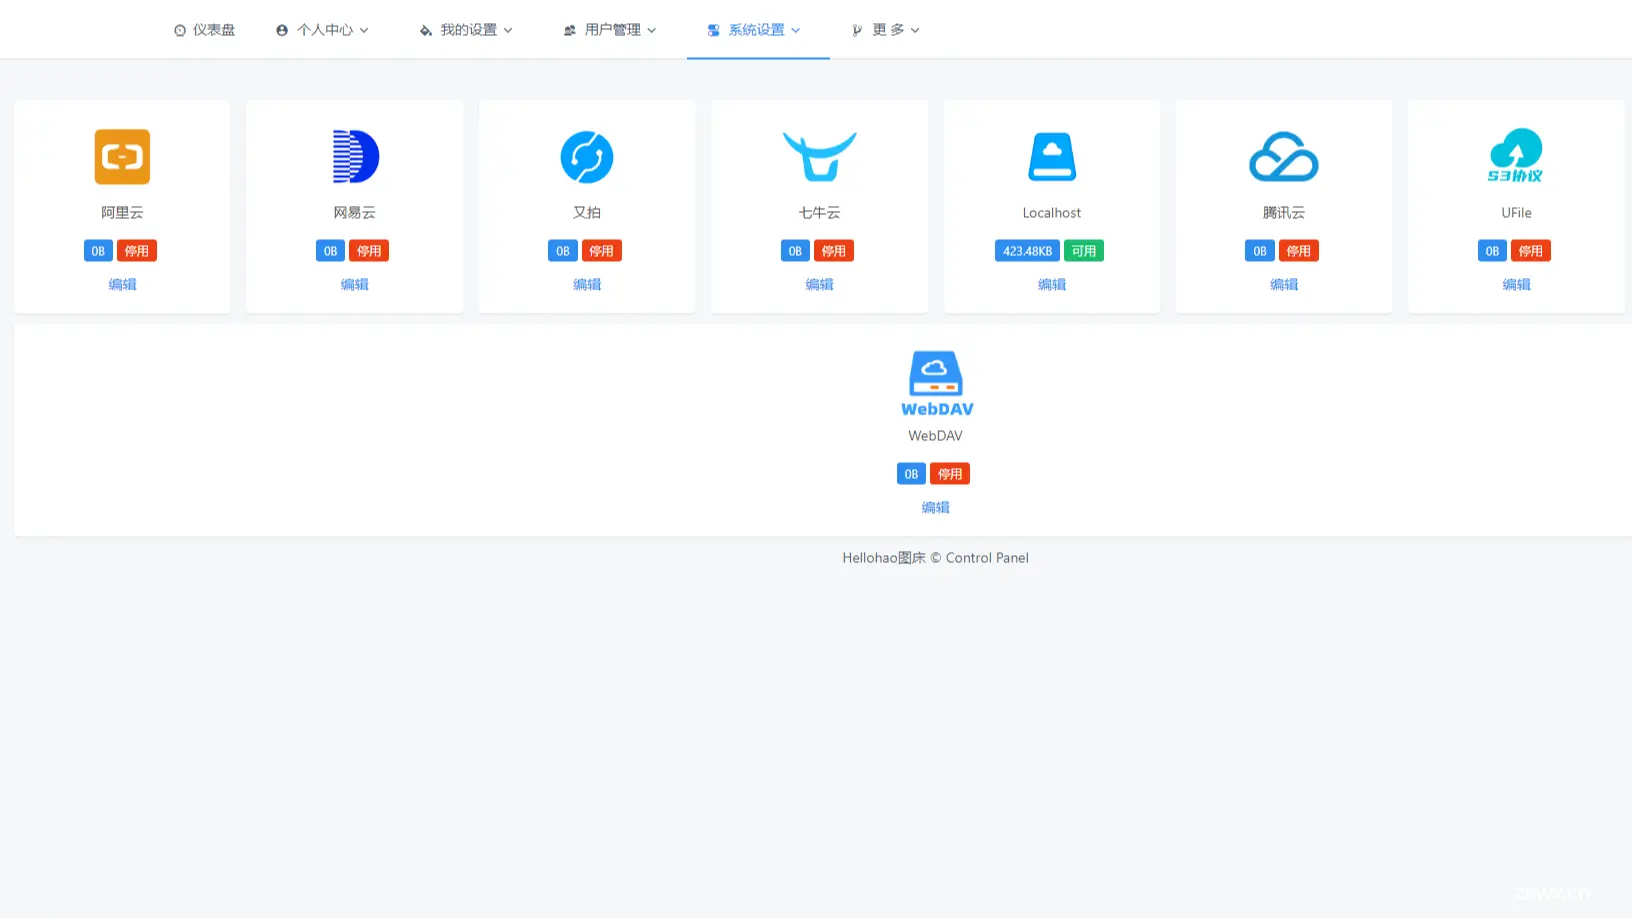This screenshot has width=1632, height=919.
Task: Click the paint bucket icon beside 我的设置
Action: (x=426, y=31)
